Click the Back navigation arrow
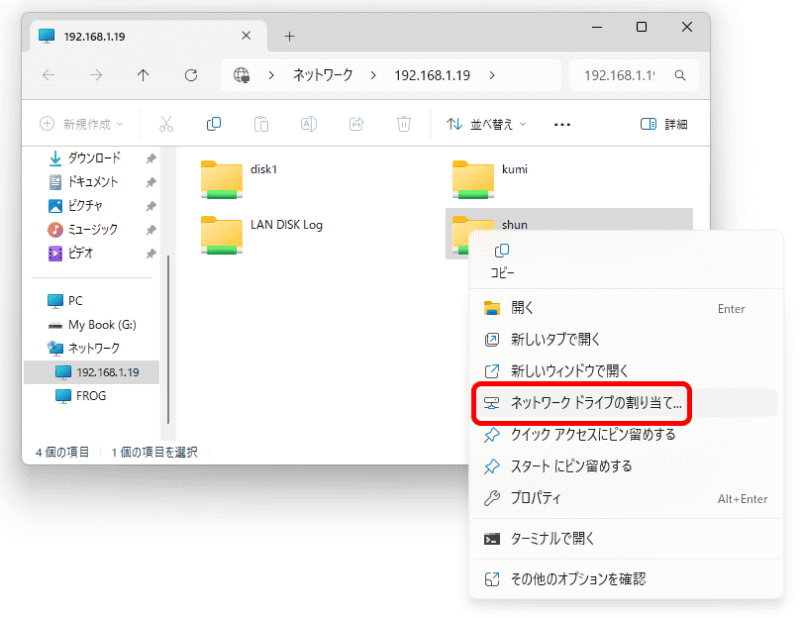The width and height of the screenshot is (800, 618). [48, 75]
